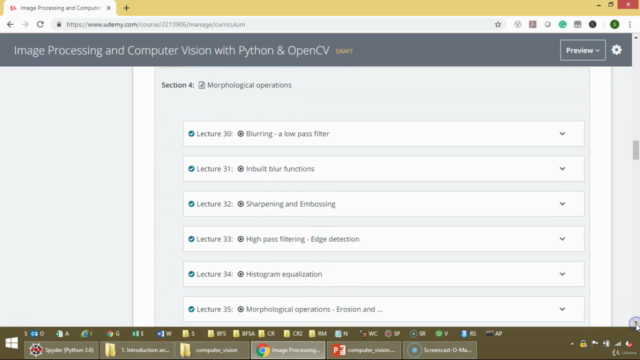Screen dimensions: 640x360
Task: Click the video icon of Lecture 31
Action: 240,169
